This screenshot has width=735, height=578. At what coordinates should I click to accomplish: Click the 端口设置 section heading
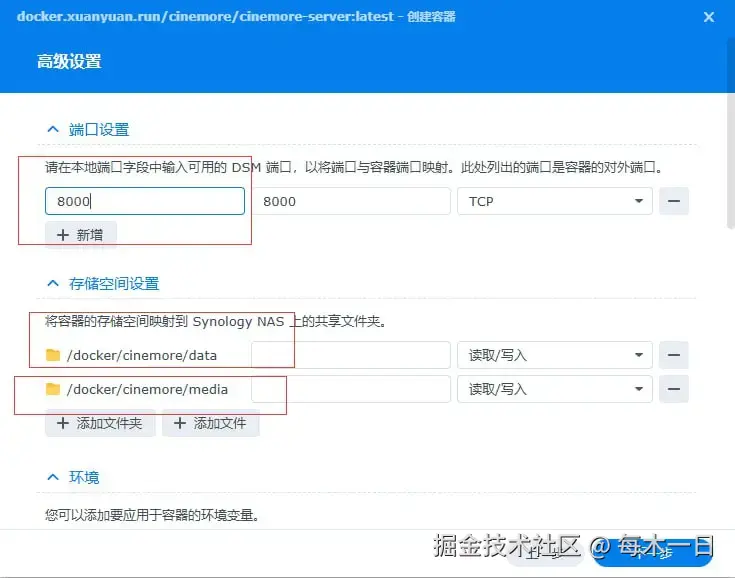pyautogui.click(x=99, y=129)
